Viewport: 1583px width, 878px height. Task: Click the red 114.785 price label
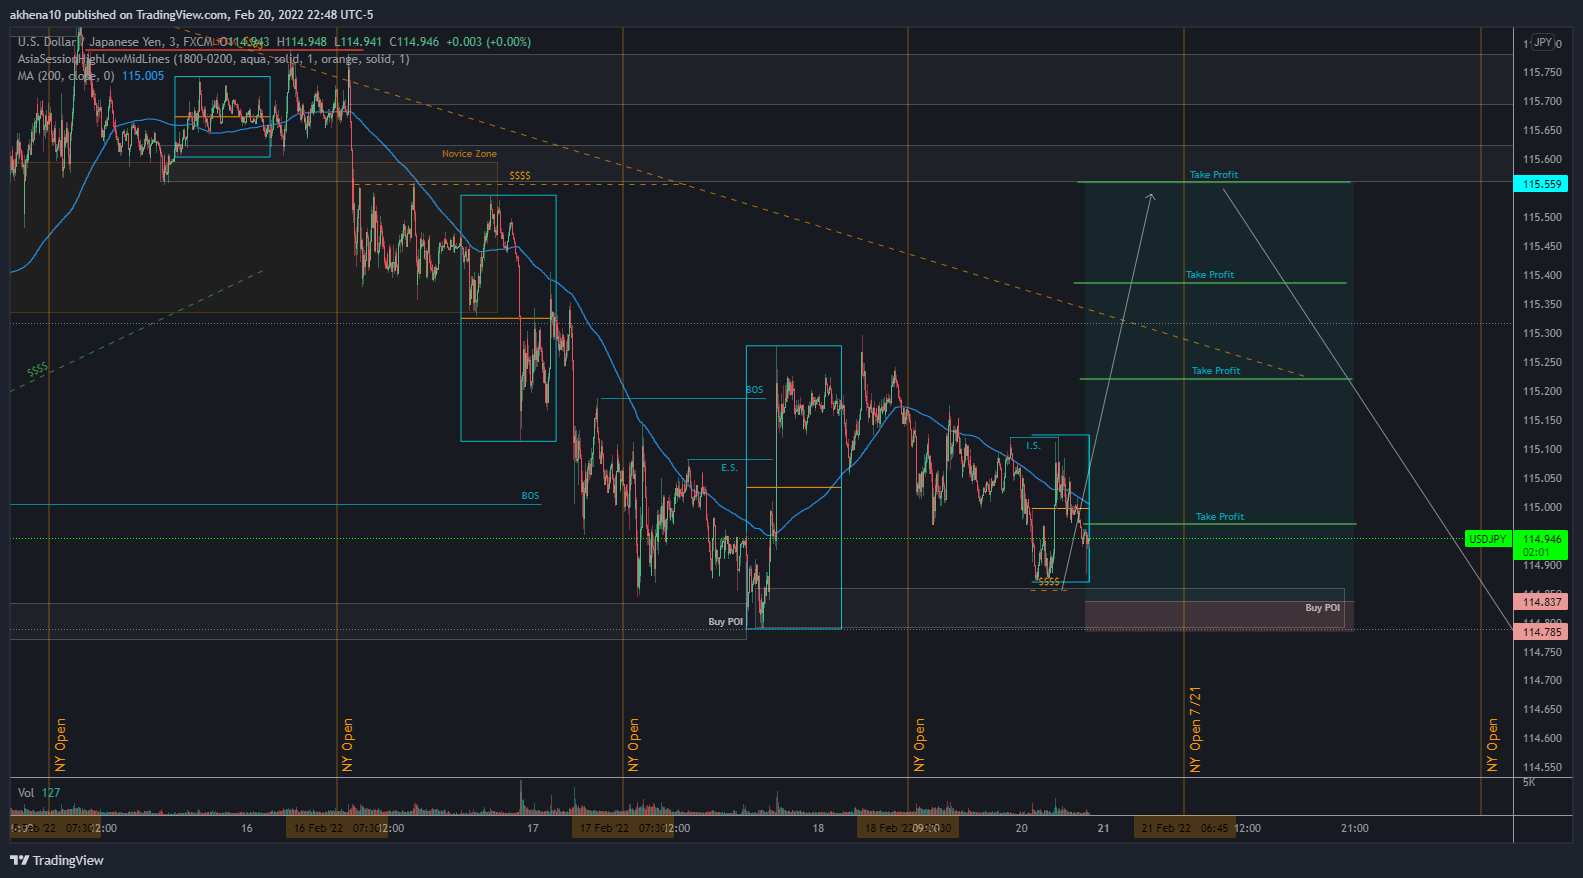coord(1541,632)
